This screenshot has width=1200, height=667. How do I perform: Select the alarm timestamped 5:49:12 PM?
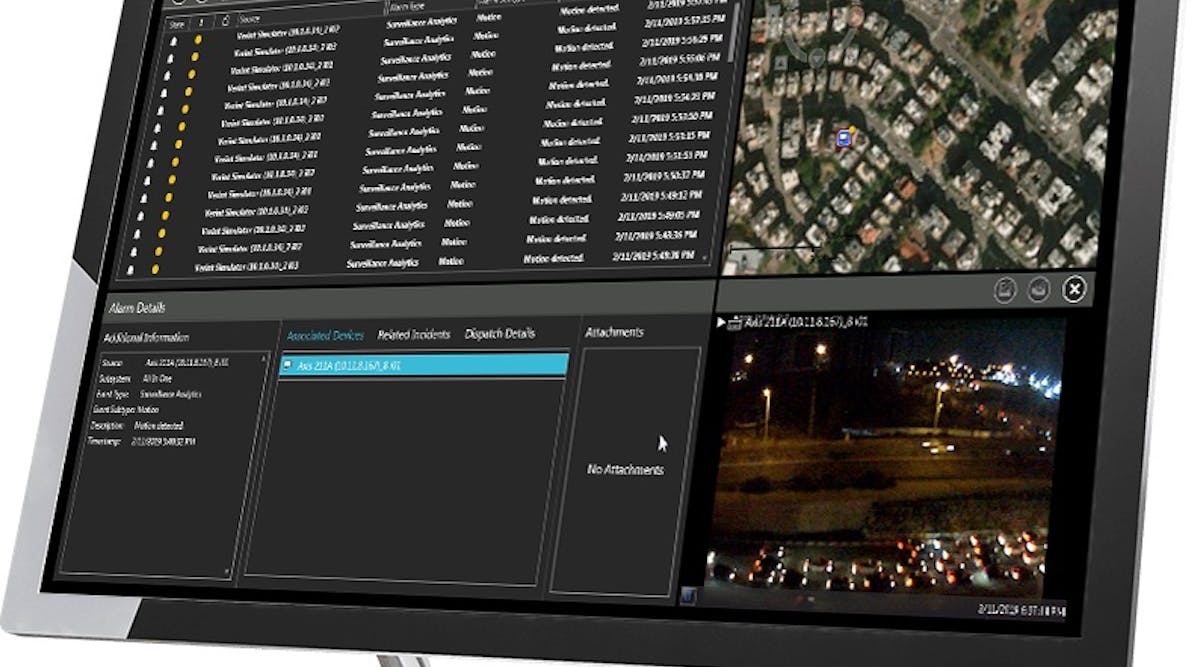(660, 196)
